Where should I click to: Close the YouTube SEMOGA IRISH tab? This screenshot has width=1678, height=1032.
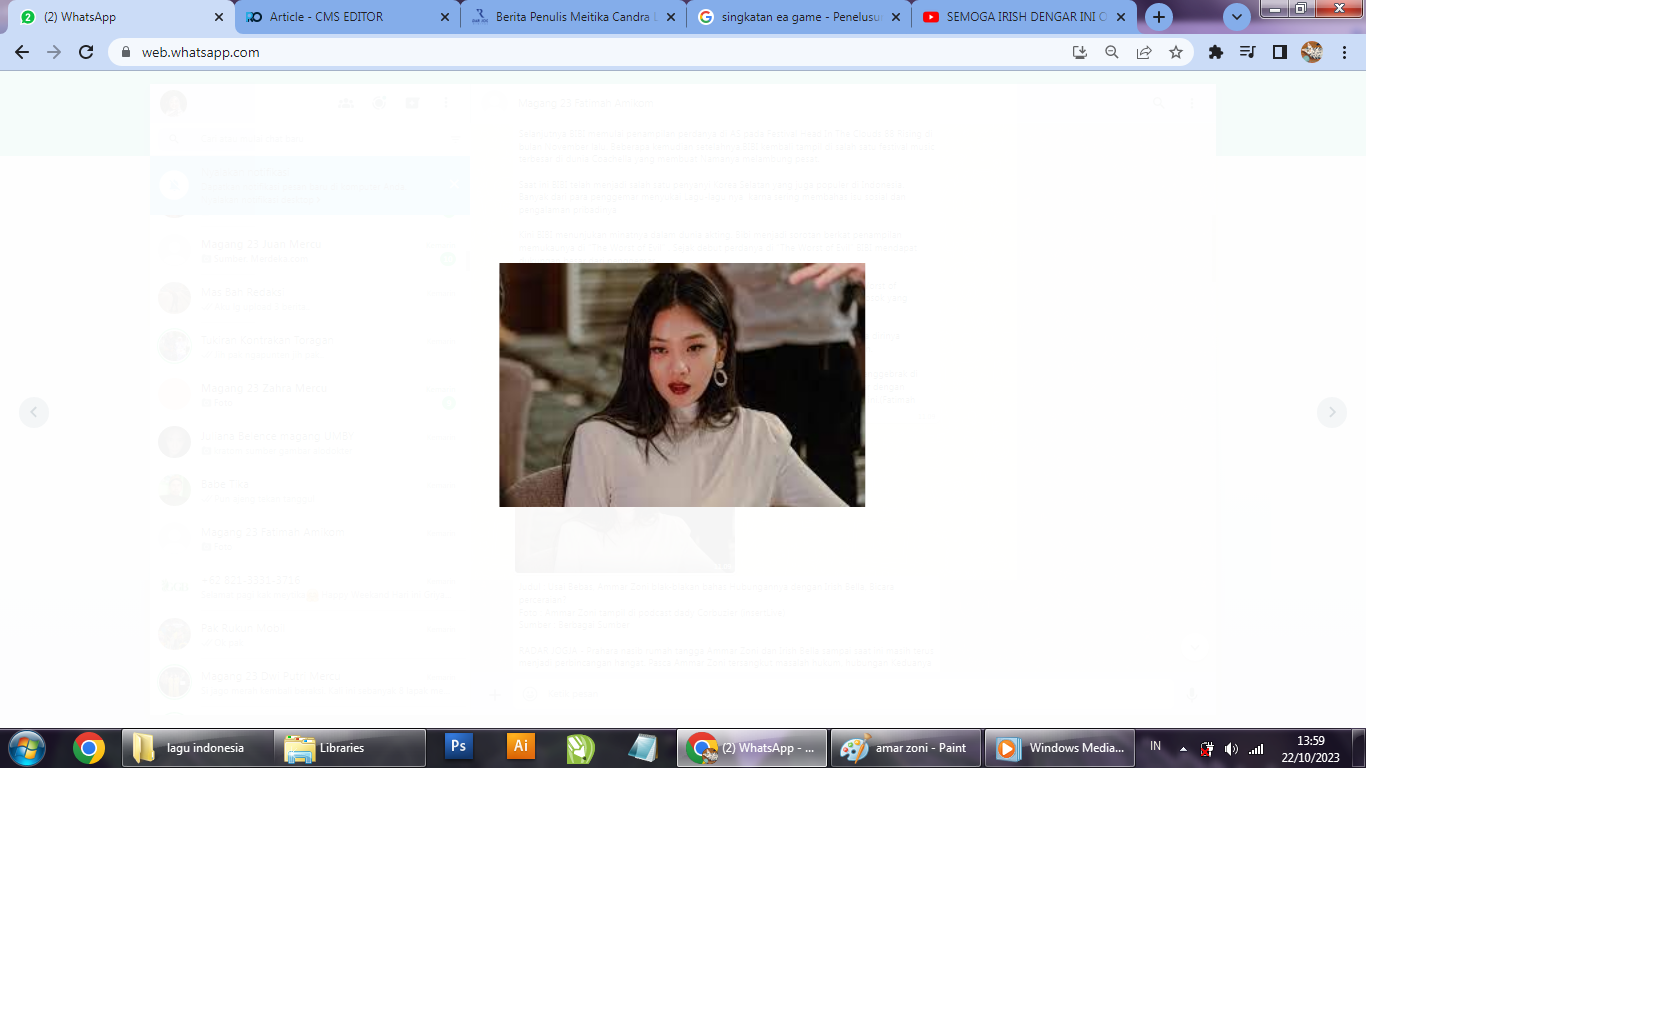pos(1121,17)
